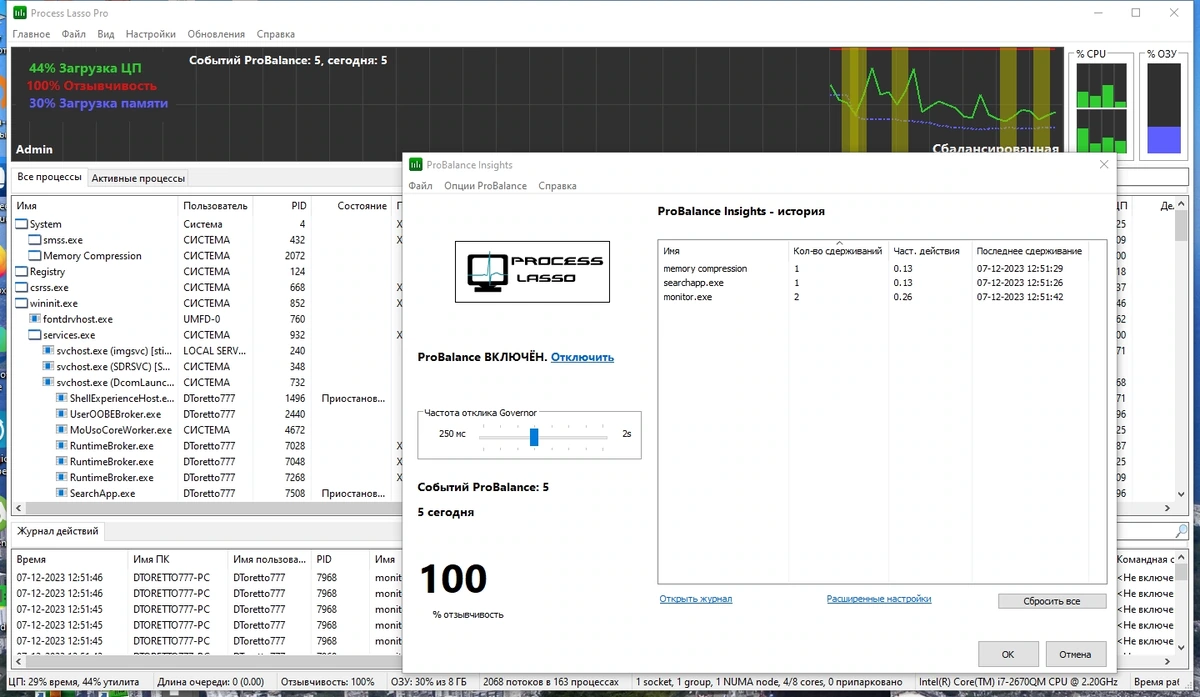The width and height of the screenshot is (1200, 697).
Task: Select the RuntimeBroker.exe row with PID 7048
Action: (x=206, y=462)
